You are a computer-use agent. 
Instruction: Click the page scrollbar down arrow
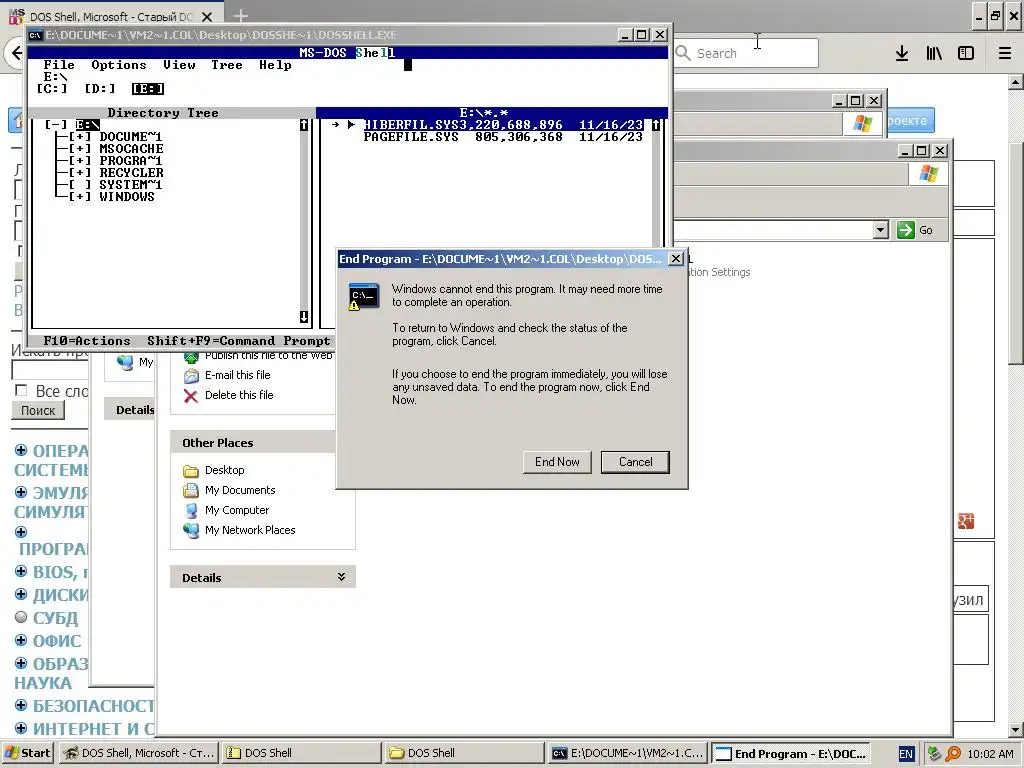(1016, 729)
